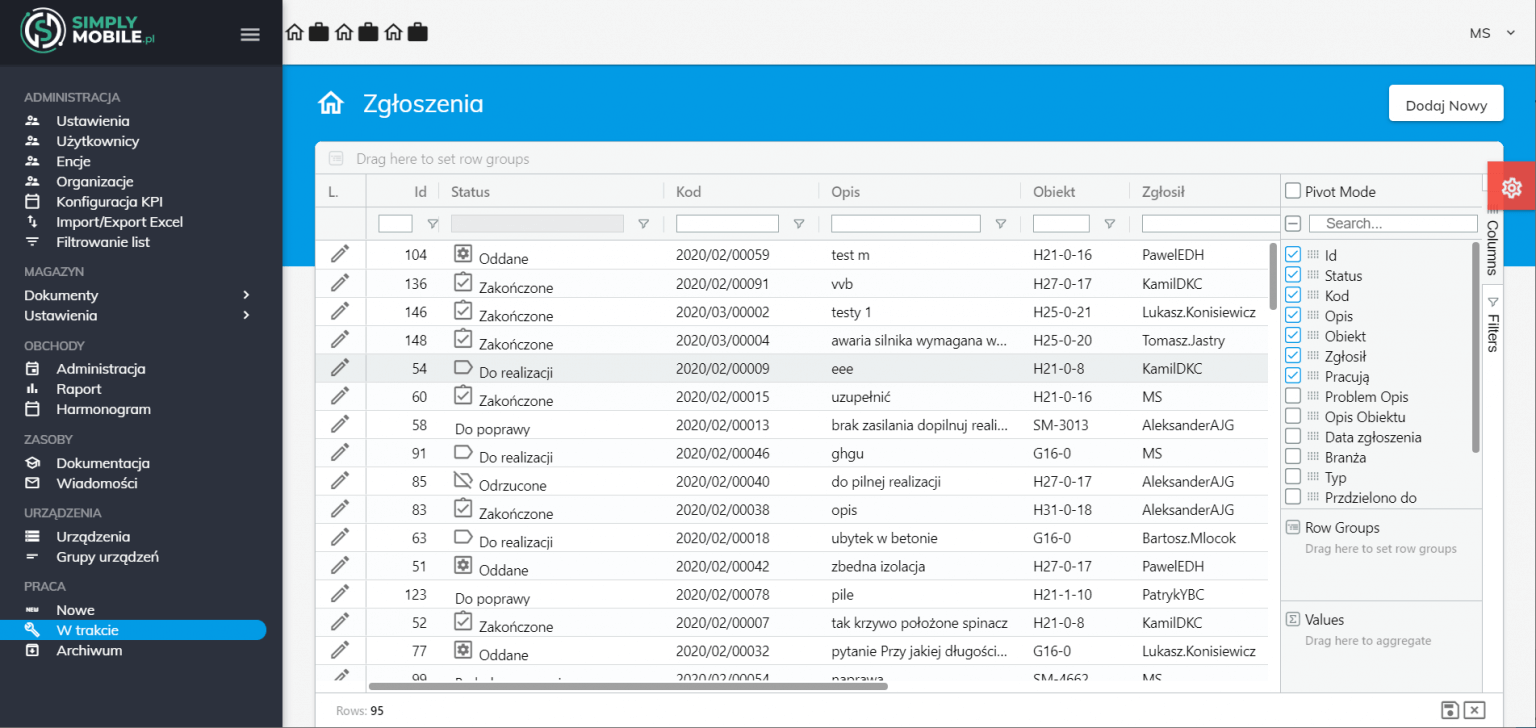This screenshot has width=1536, height=728.
Task: Click the red settings gear icon
Action: [1511, 187]
